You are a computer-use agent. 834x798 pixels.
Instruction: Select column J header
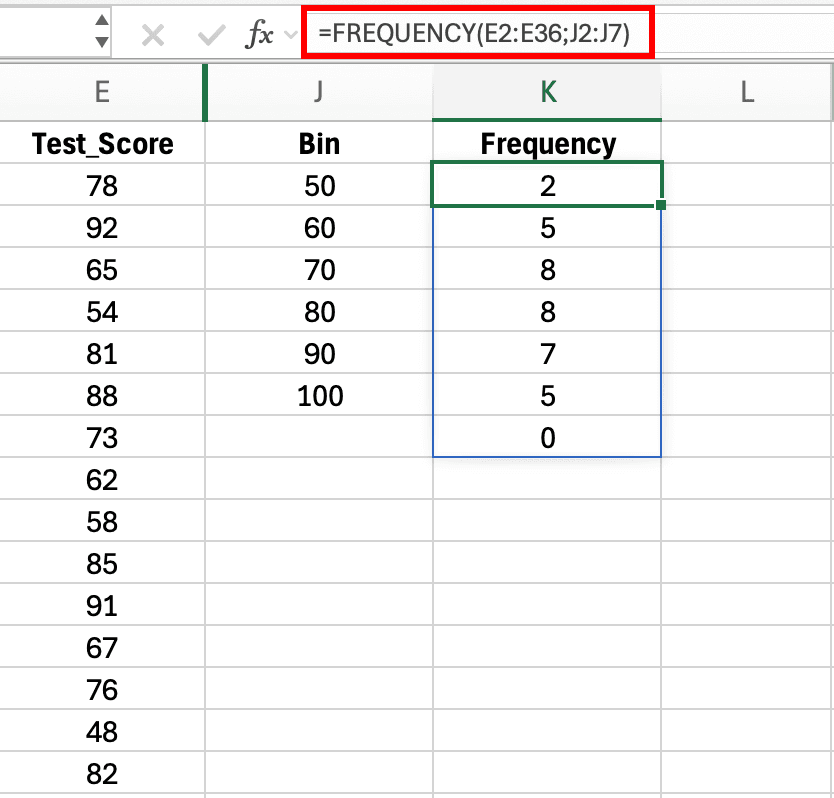318,91
